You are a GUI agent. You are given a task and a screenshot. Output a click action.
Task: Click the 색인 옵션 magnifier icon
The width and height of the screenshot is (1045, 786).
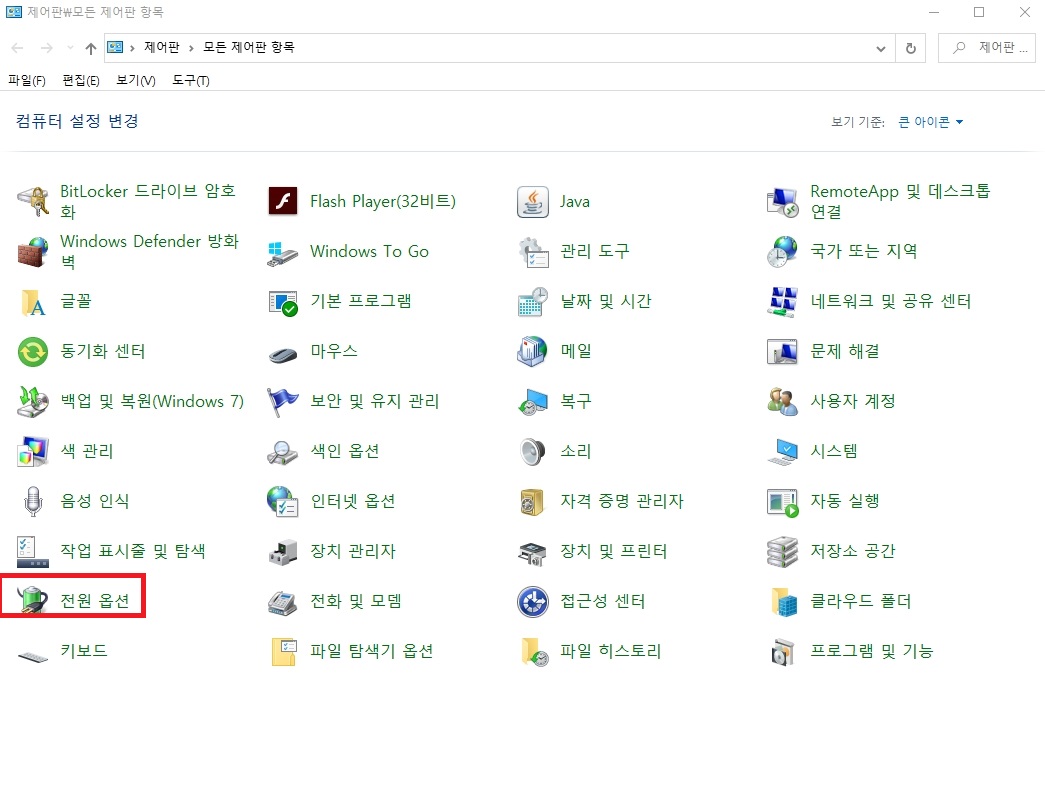coord(283,451)
